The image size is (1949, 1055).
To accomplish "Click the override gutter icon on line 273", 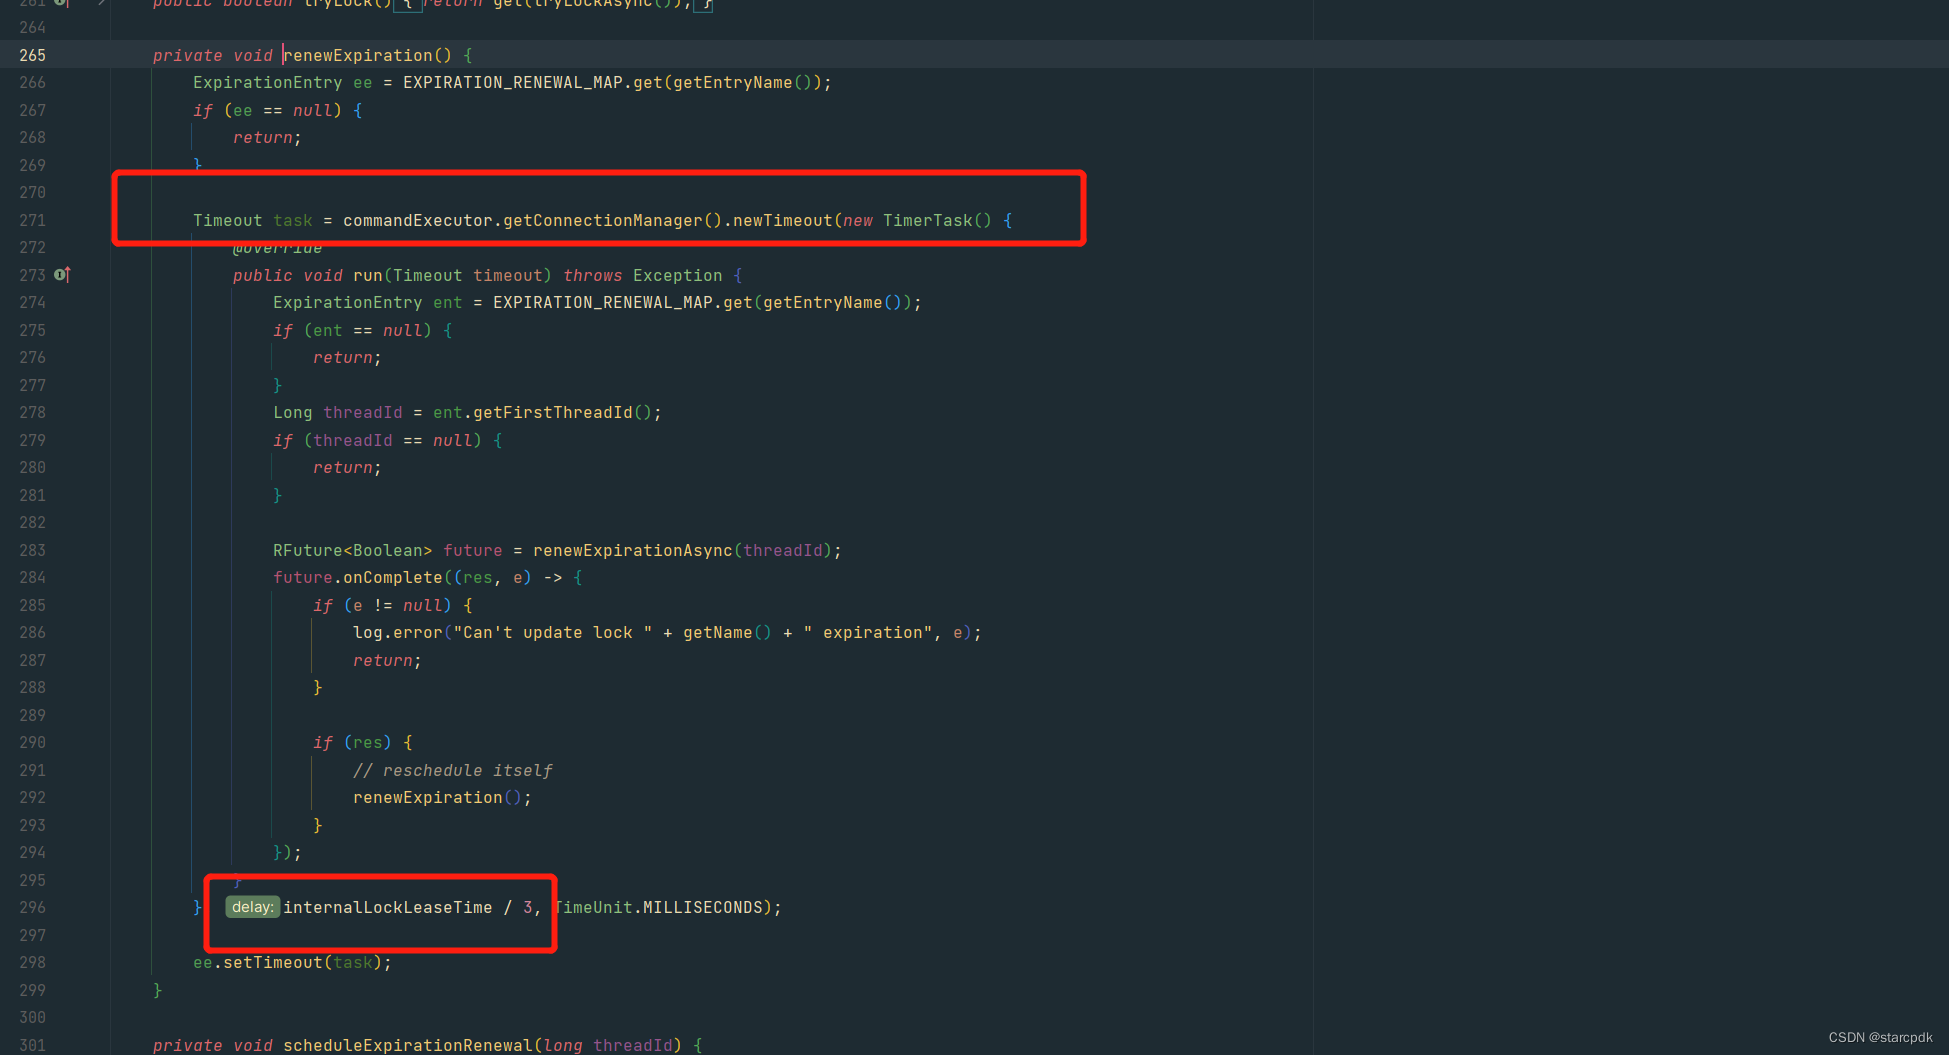I will point(62,274).
